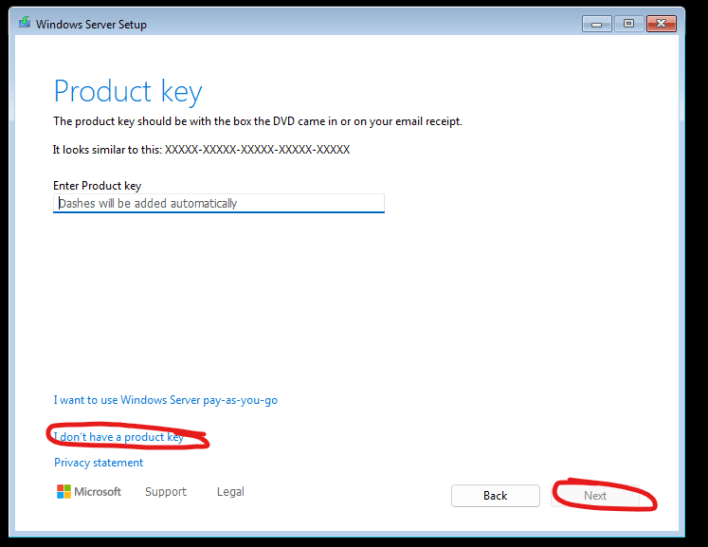Click the Windows Server Setup title bar icon
Screen dimensions: 708x547
coord(25,23)
